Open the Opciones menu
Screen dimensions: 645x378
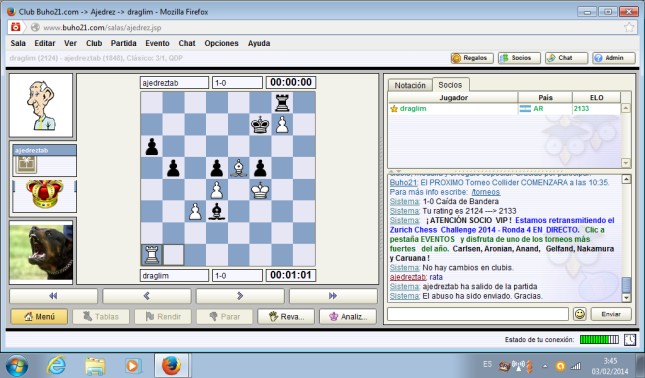(221, 43)
